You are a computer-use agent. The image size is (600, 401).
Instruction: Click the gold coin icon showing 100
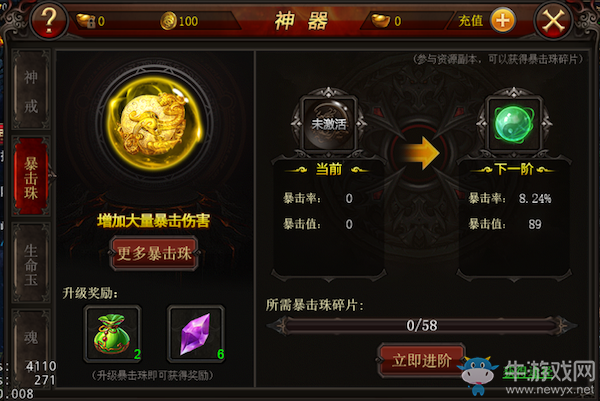click(168, 21)
